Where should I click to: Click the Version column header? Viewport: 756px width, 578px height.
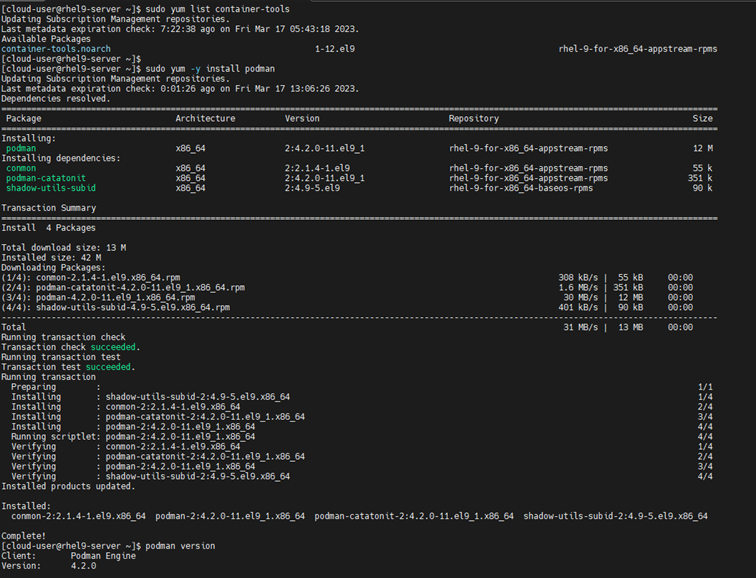[x=302, y=118]
